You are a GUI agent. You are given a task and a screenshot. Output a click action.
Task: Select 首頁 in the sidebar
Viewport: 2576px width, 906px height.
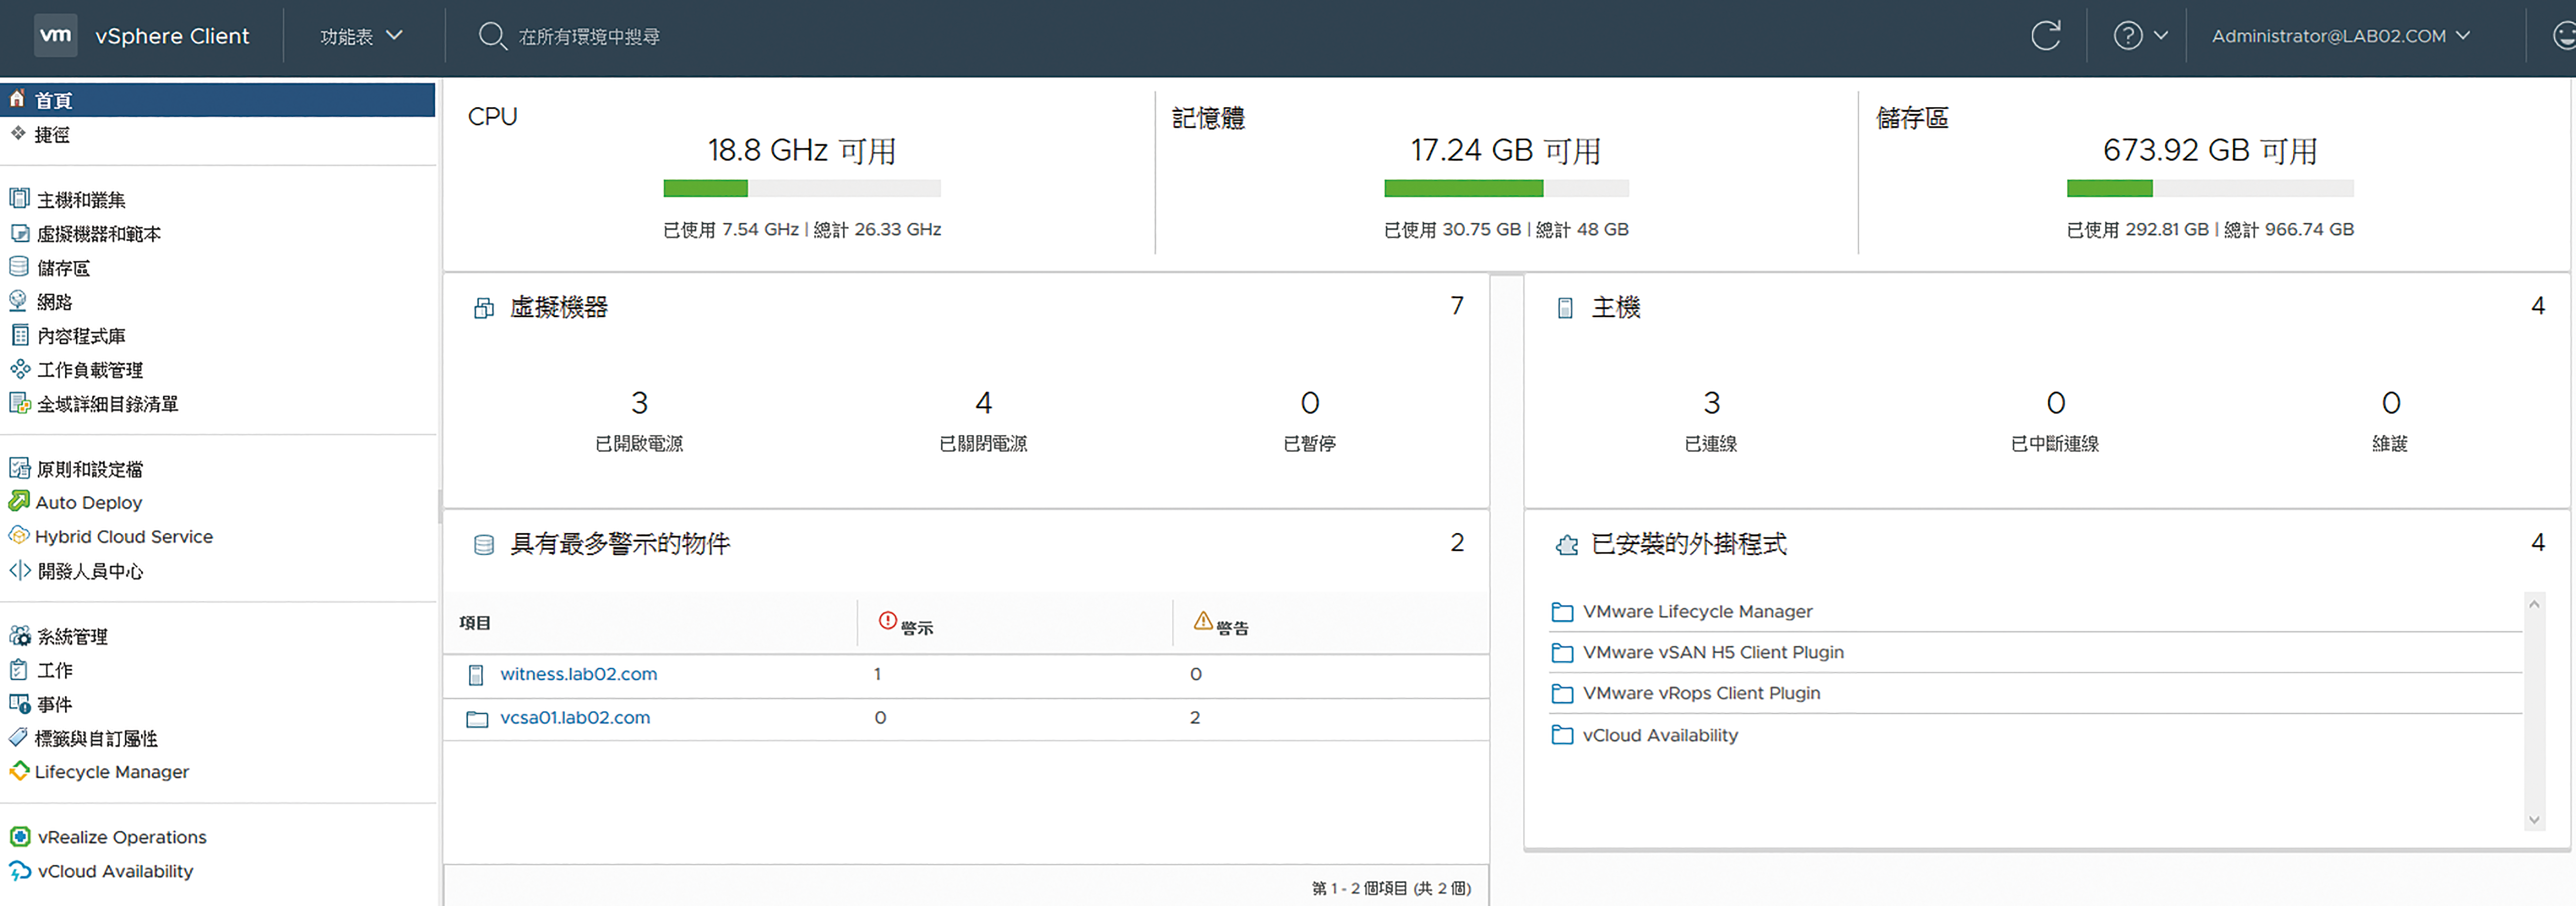[218, 100]
